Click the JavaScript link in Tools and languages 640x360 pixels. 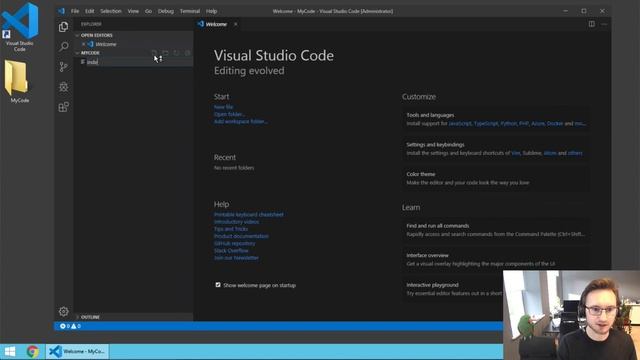click(460, 123)
